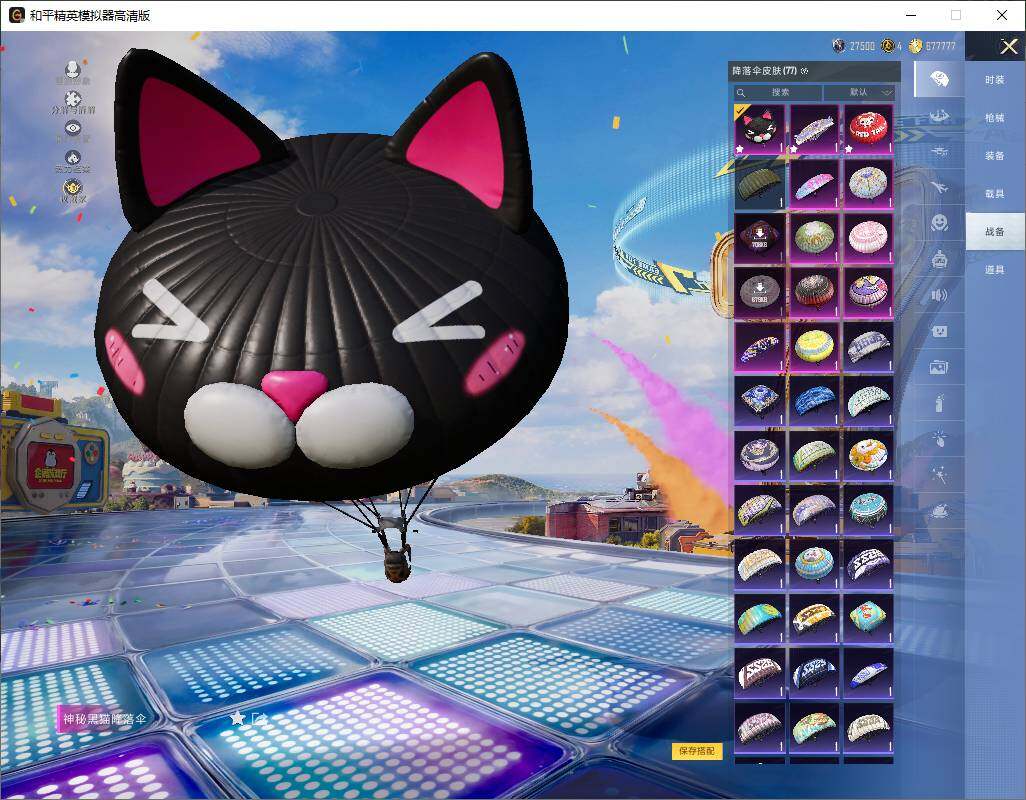
Task: Click the drone category icon
Action: coord(939,152)
